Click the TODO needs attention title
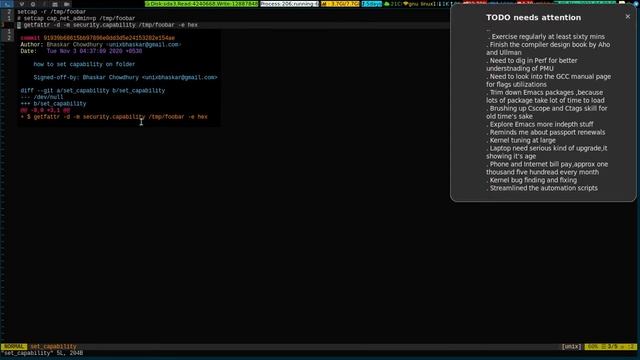The image size is (640, 360). click(533, 18)
